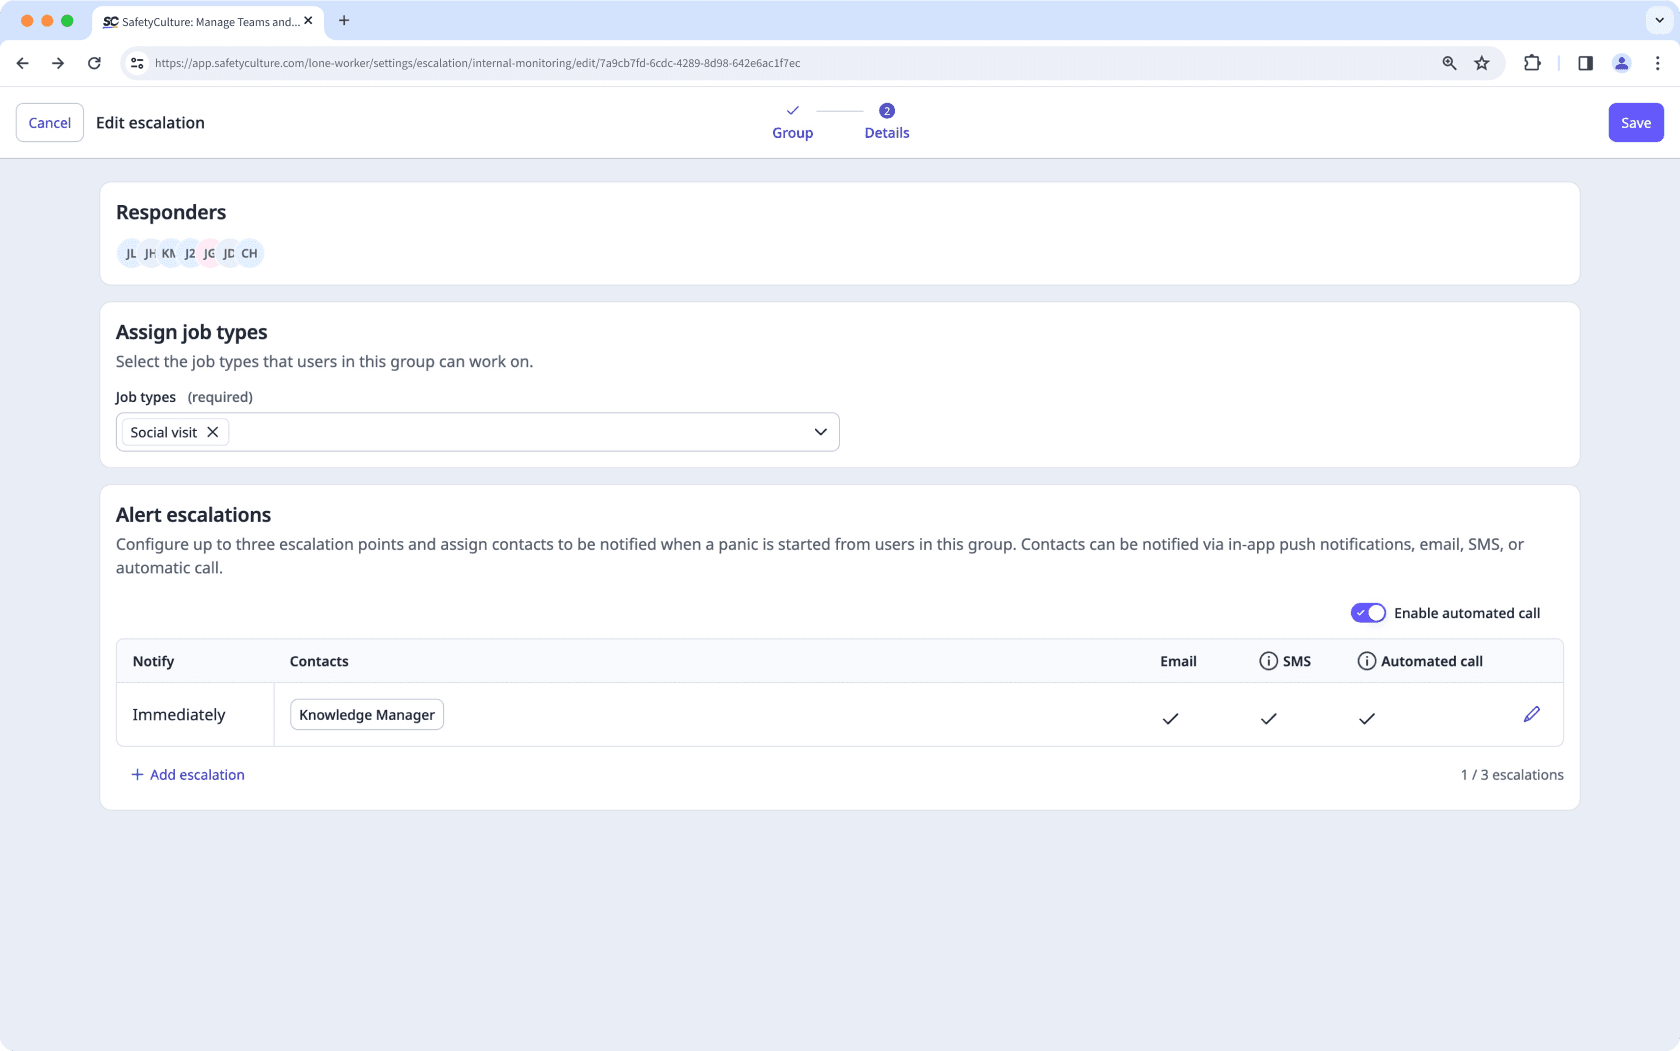Open Chrome's three-dot menu
The width and height of the screenshot is (1680, 1051).
1657,62
